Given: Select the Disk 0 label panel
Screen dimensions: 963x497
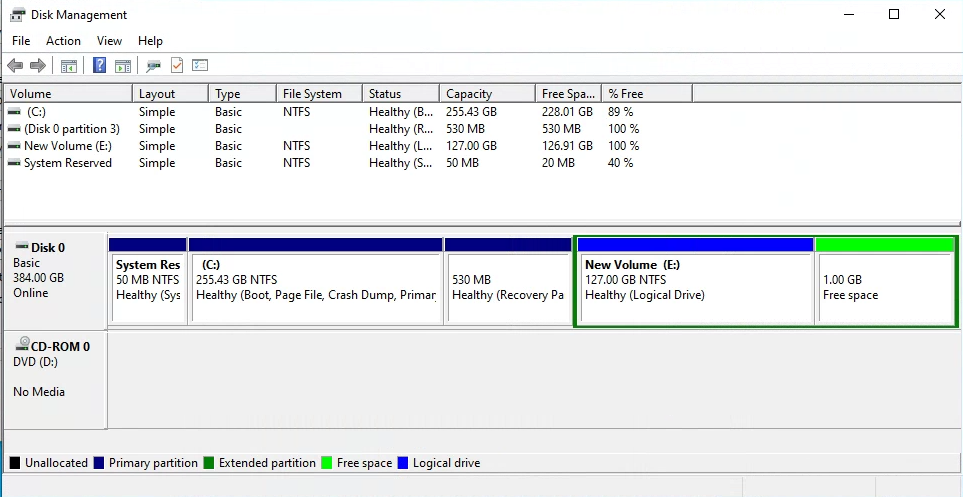Looking at the screenshot, I should point(55,280).
